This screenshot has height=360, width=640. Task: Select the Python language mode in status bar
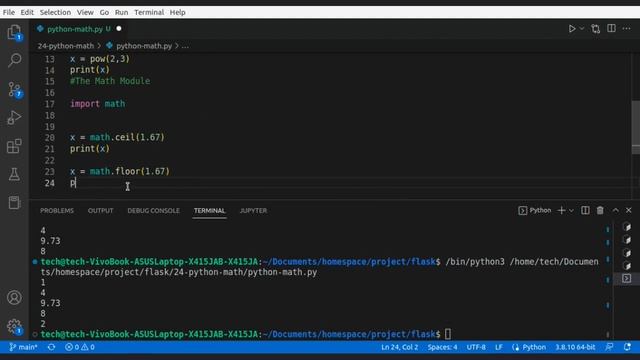click(x=534, y=347)
